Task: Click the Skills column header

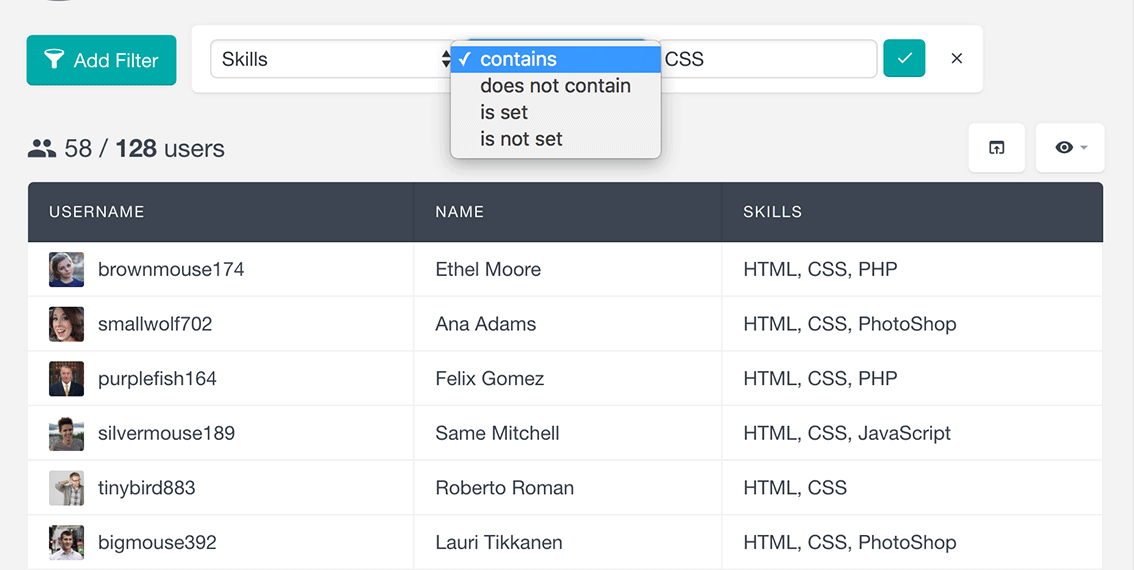Action: point(772,212)
